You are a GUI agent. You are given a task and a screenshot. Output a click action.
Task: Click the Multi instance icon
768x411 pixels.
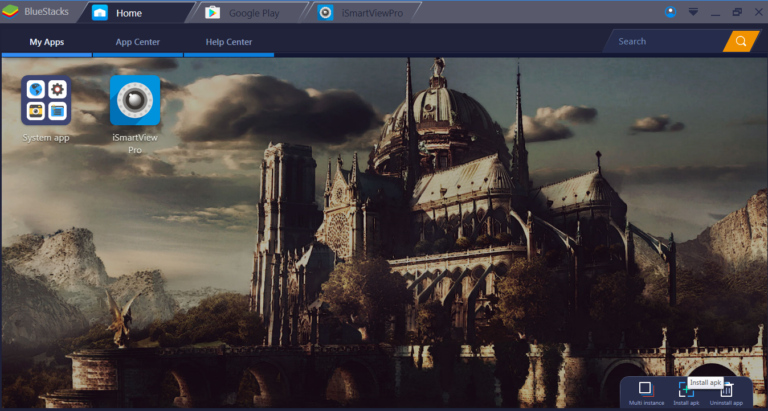[x=645, y=388]
